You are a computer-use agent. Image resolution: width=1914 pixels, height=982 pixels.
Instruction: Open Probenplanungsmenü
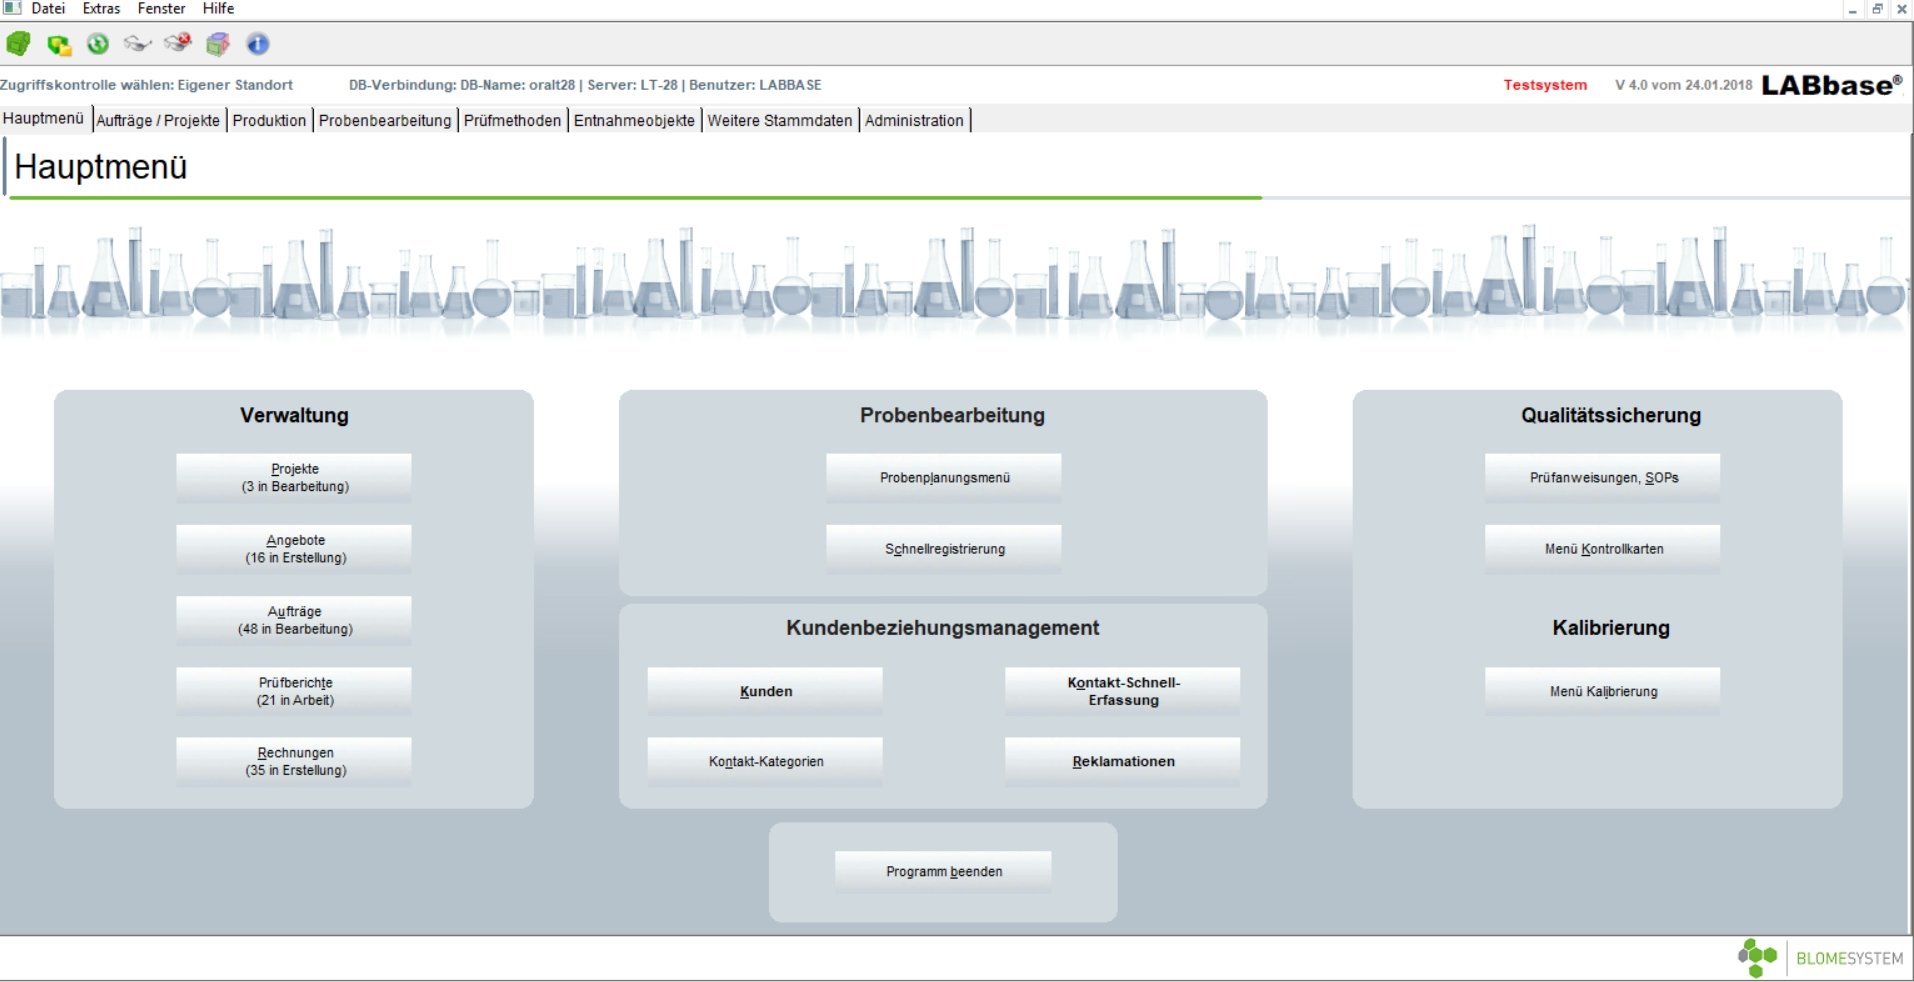[x=941, y=477]
